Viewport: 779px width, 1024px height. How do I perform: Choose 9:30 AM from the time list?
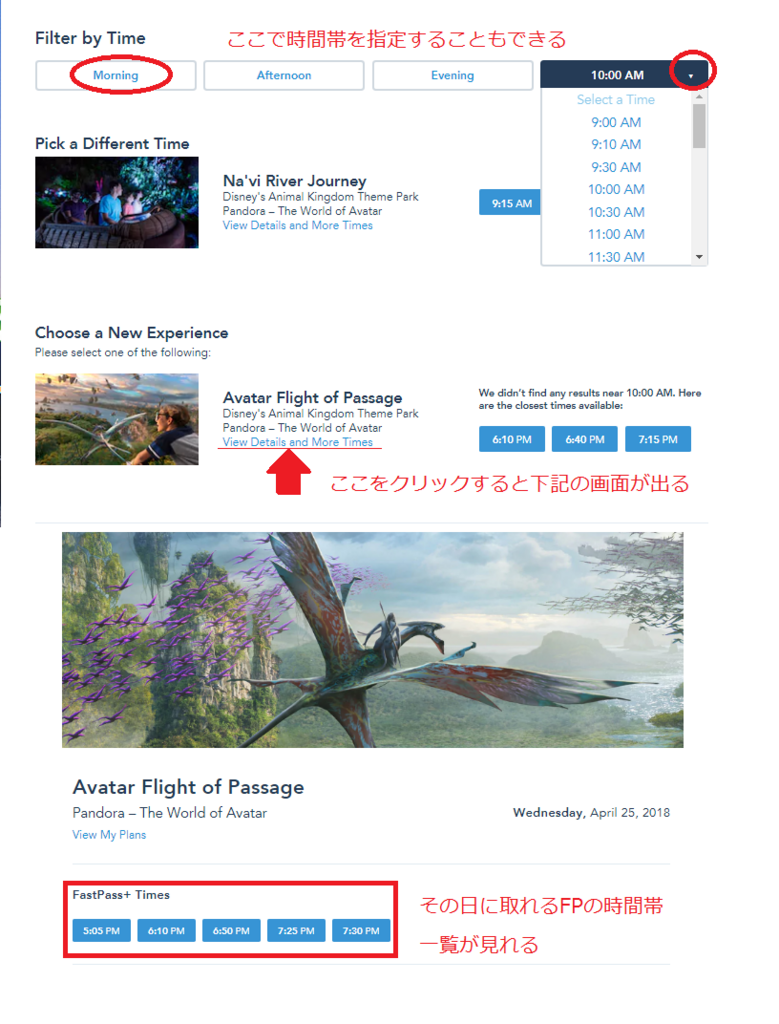pos(616,167)
